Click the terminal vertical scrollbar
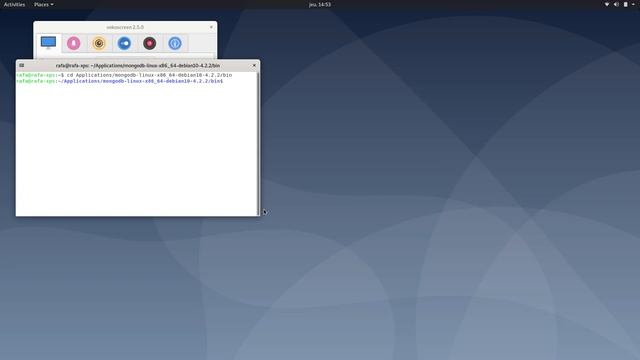This screenshot has height=360, width=640. (x=258, y=144)
